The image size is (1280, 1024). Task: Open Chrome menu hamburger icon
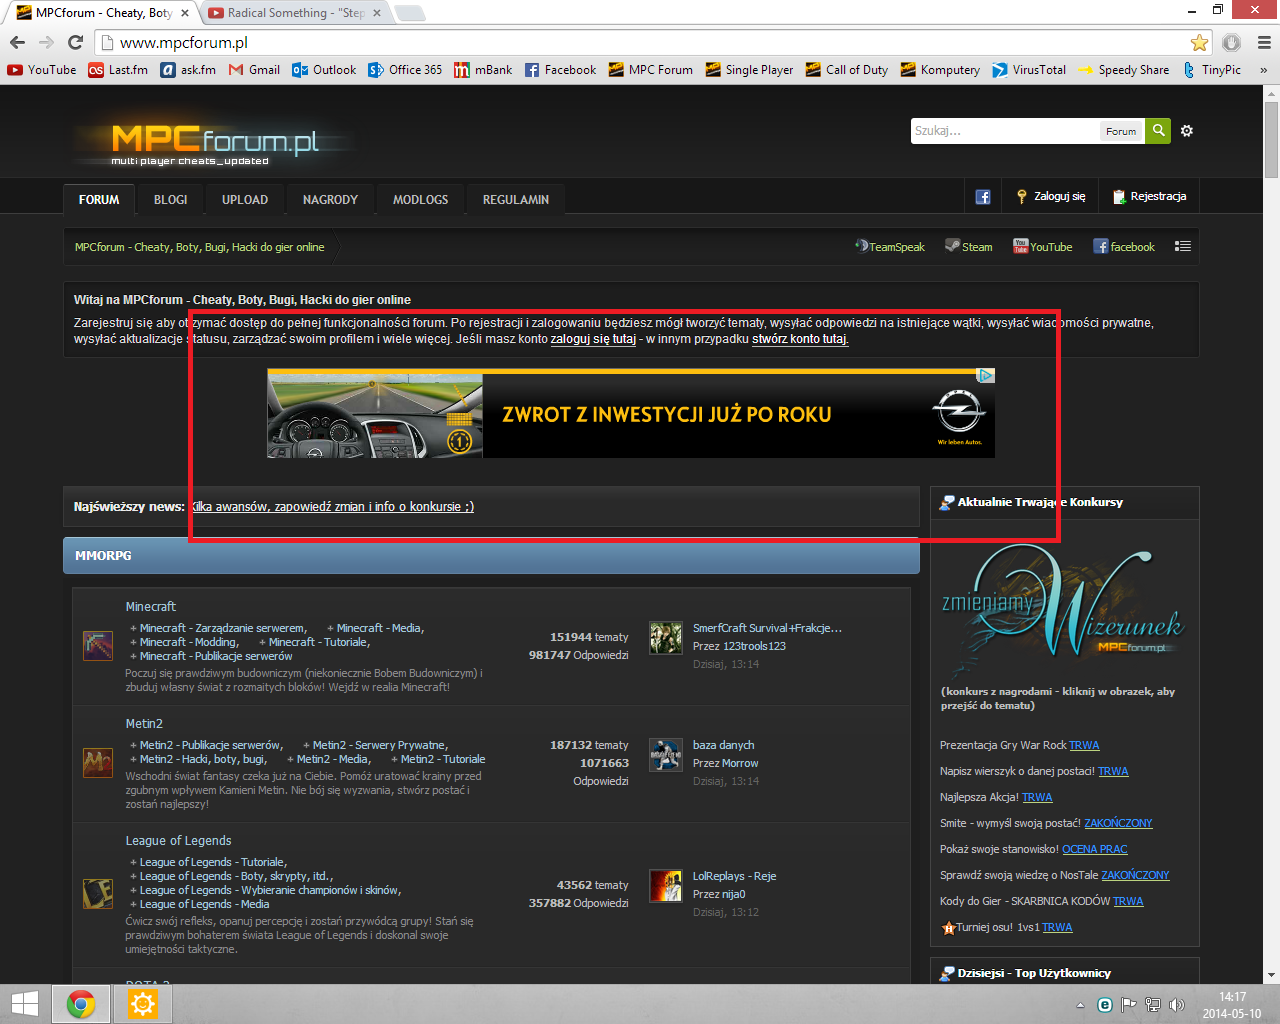(x=1264, y=42)
